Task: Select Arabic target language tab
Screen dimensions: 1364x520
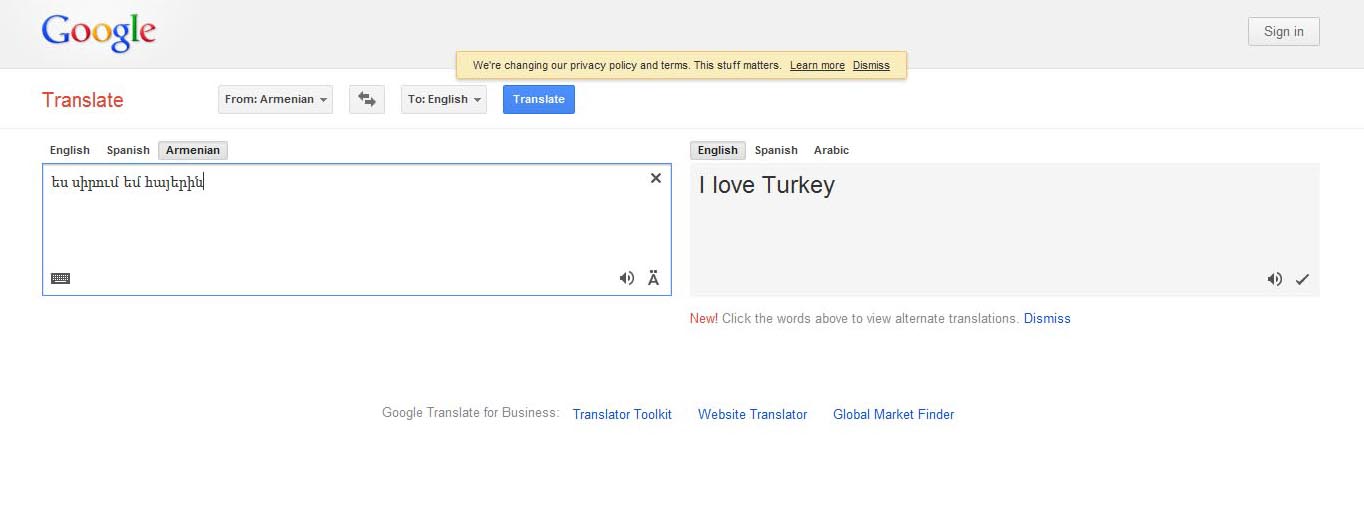Action: click(x=831, y=150)
